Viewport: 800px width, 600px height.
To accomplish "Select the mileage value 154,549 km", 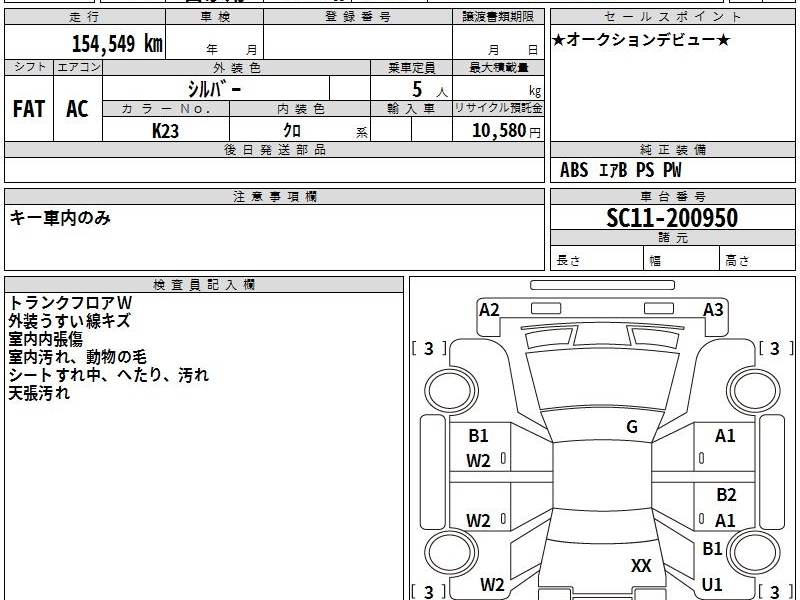I will coord(117,43).
